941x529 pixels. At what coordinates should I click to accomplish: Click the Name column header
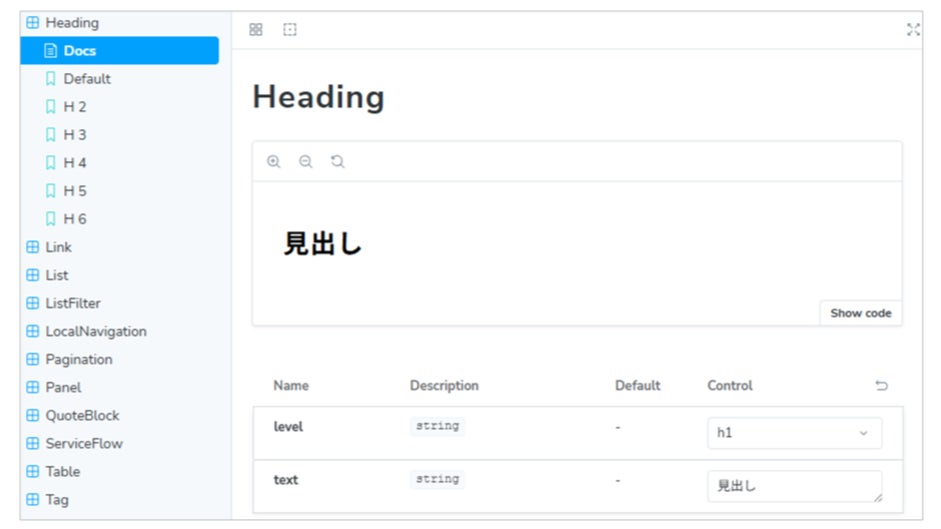[x=291, y=385]
